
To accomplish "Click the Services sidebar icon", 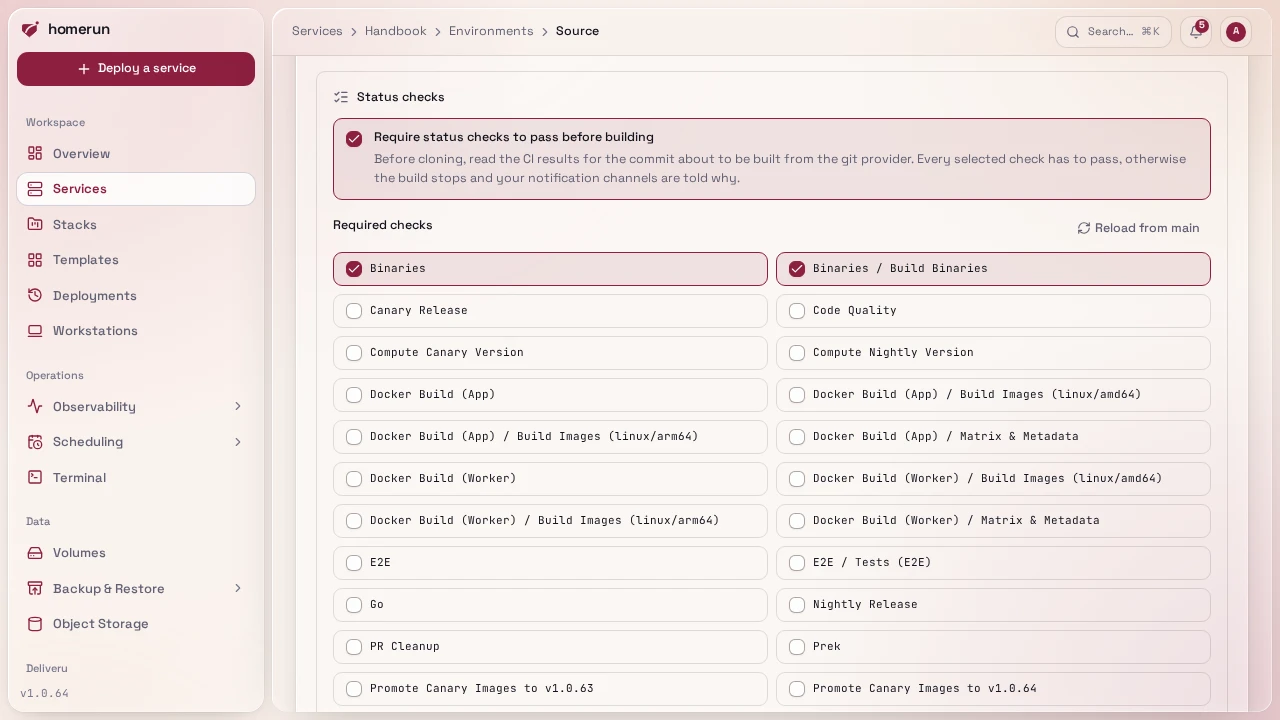I will click(x=35, y=189).
